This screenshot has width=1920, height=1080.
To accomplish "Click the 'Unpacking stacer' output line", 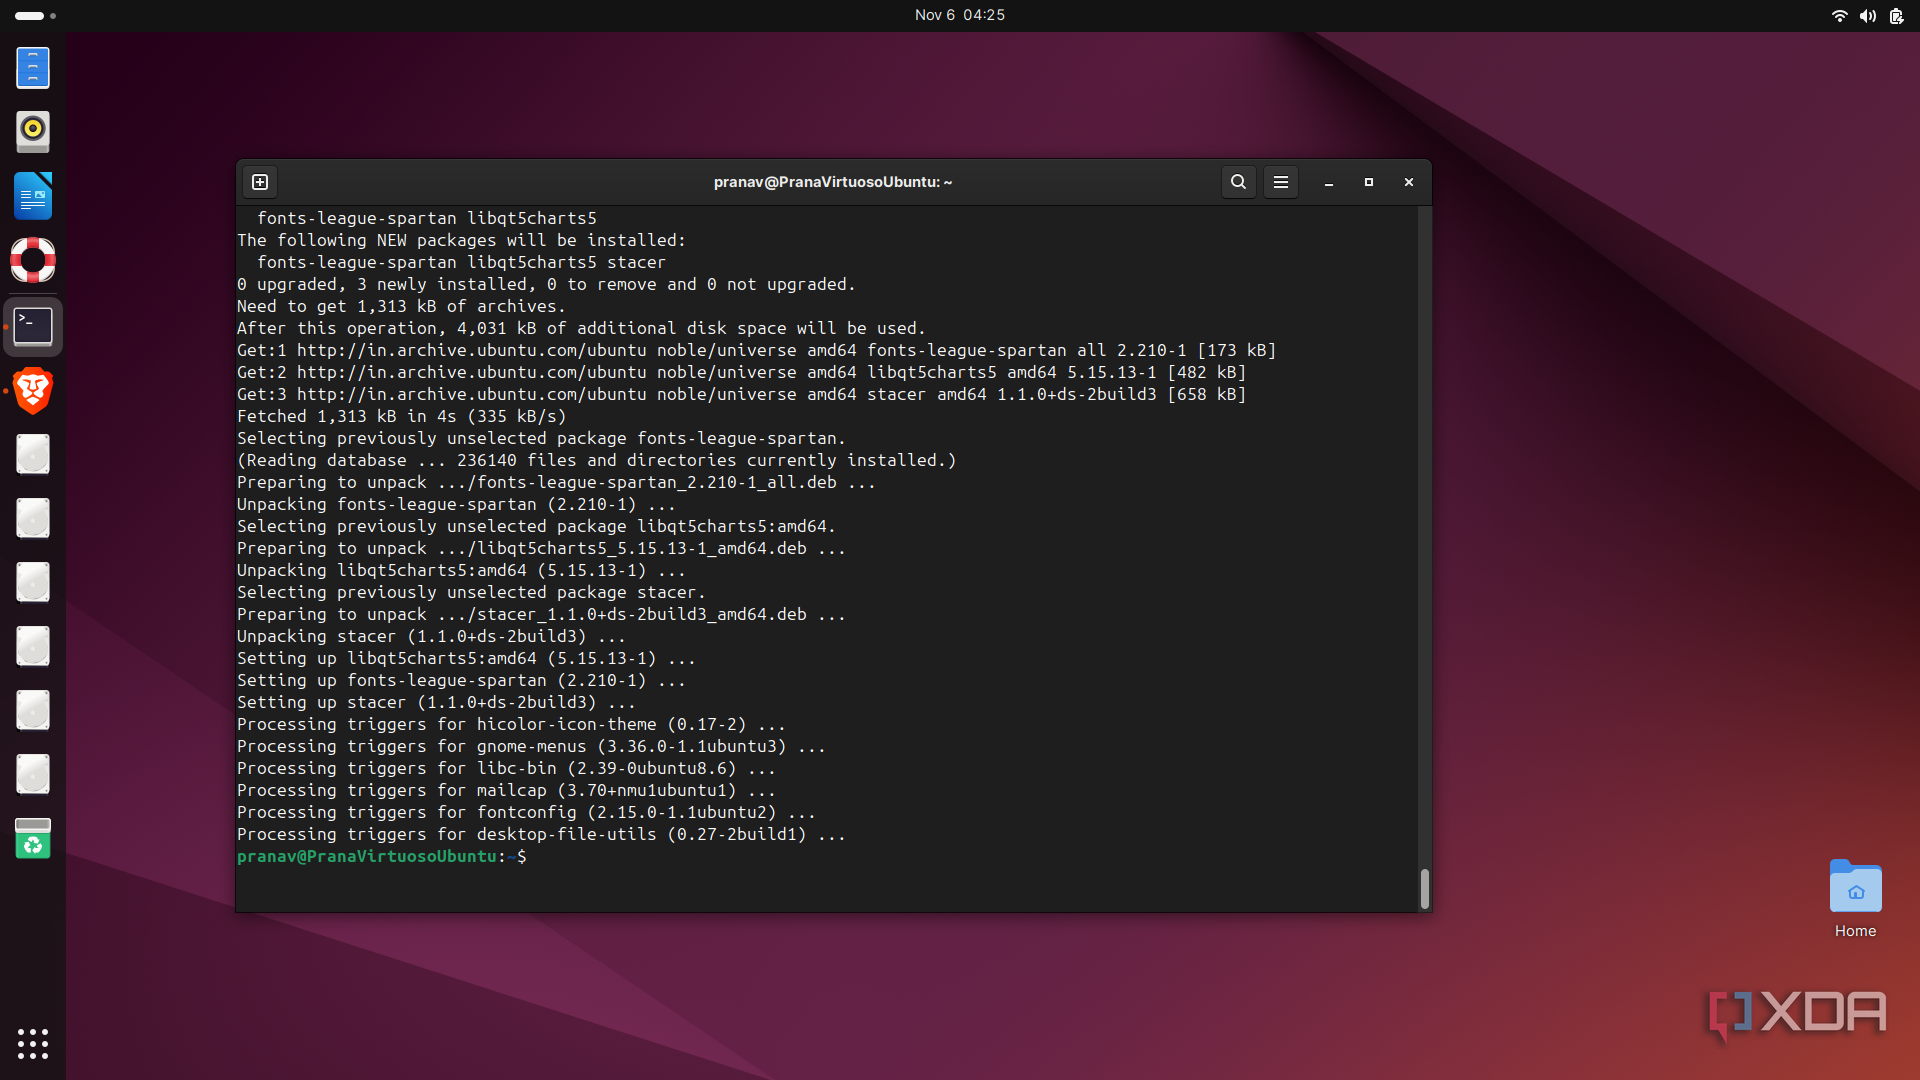I will point(432,636).
